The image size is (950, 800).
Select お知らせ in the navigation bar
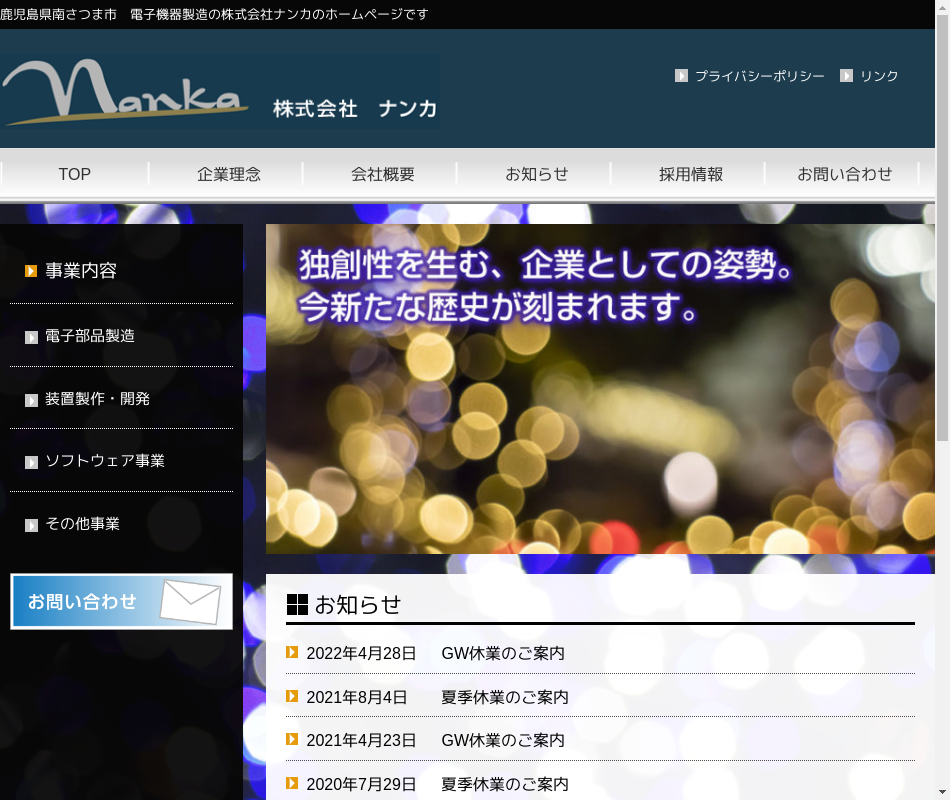[537, 174]
